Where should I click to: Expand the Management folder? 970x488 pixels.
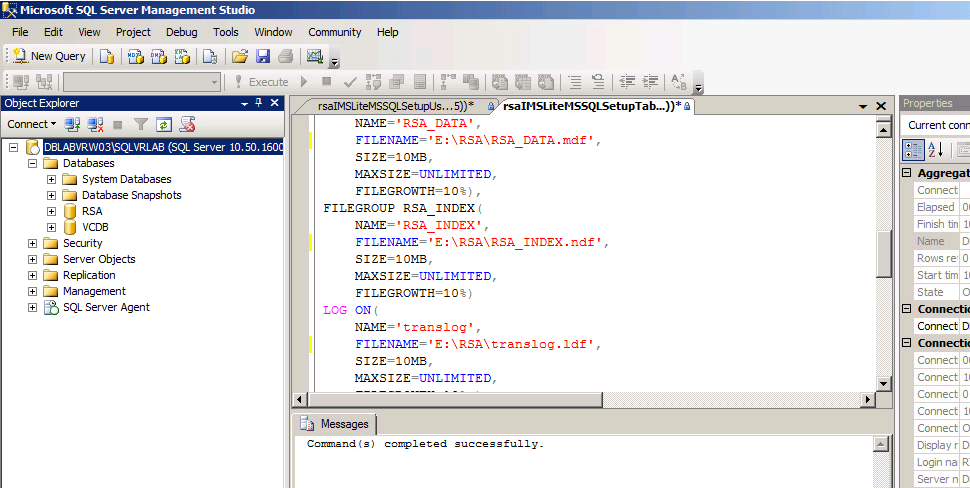32,292
